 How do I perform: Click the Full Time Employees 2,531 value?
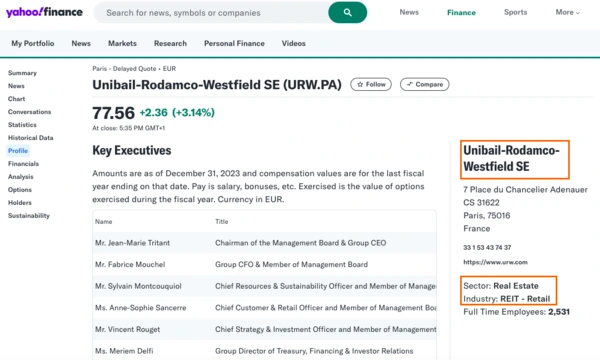559,312
